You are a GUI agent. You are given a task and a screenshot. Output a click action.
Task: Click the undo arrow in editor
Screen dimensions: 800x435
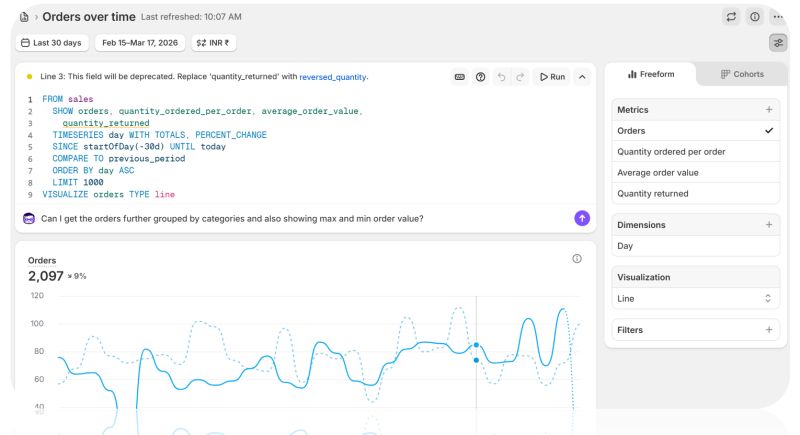tap(501, 77)
